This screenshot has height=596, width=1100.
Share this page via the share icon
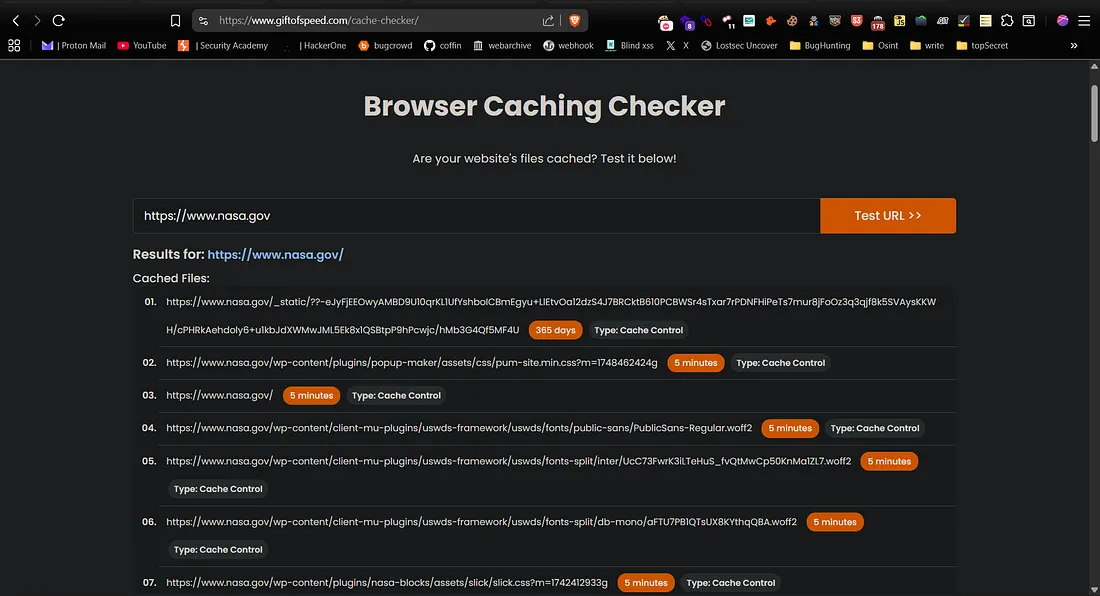(x=548, y=21)
